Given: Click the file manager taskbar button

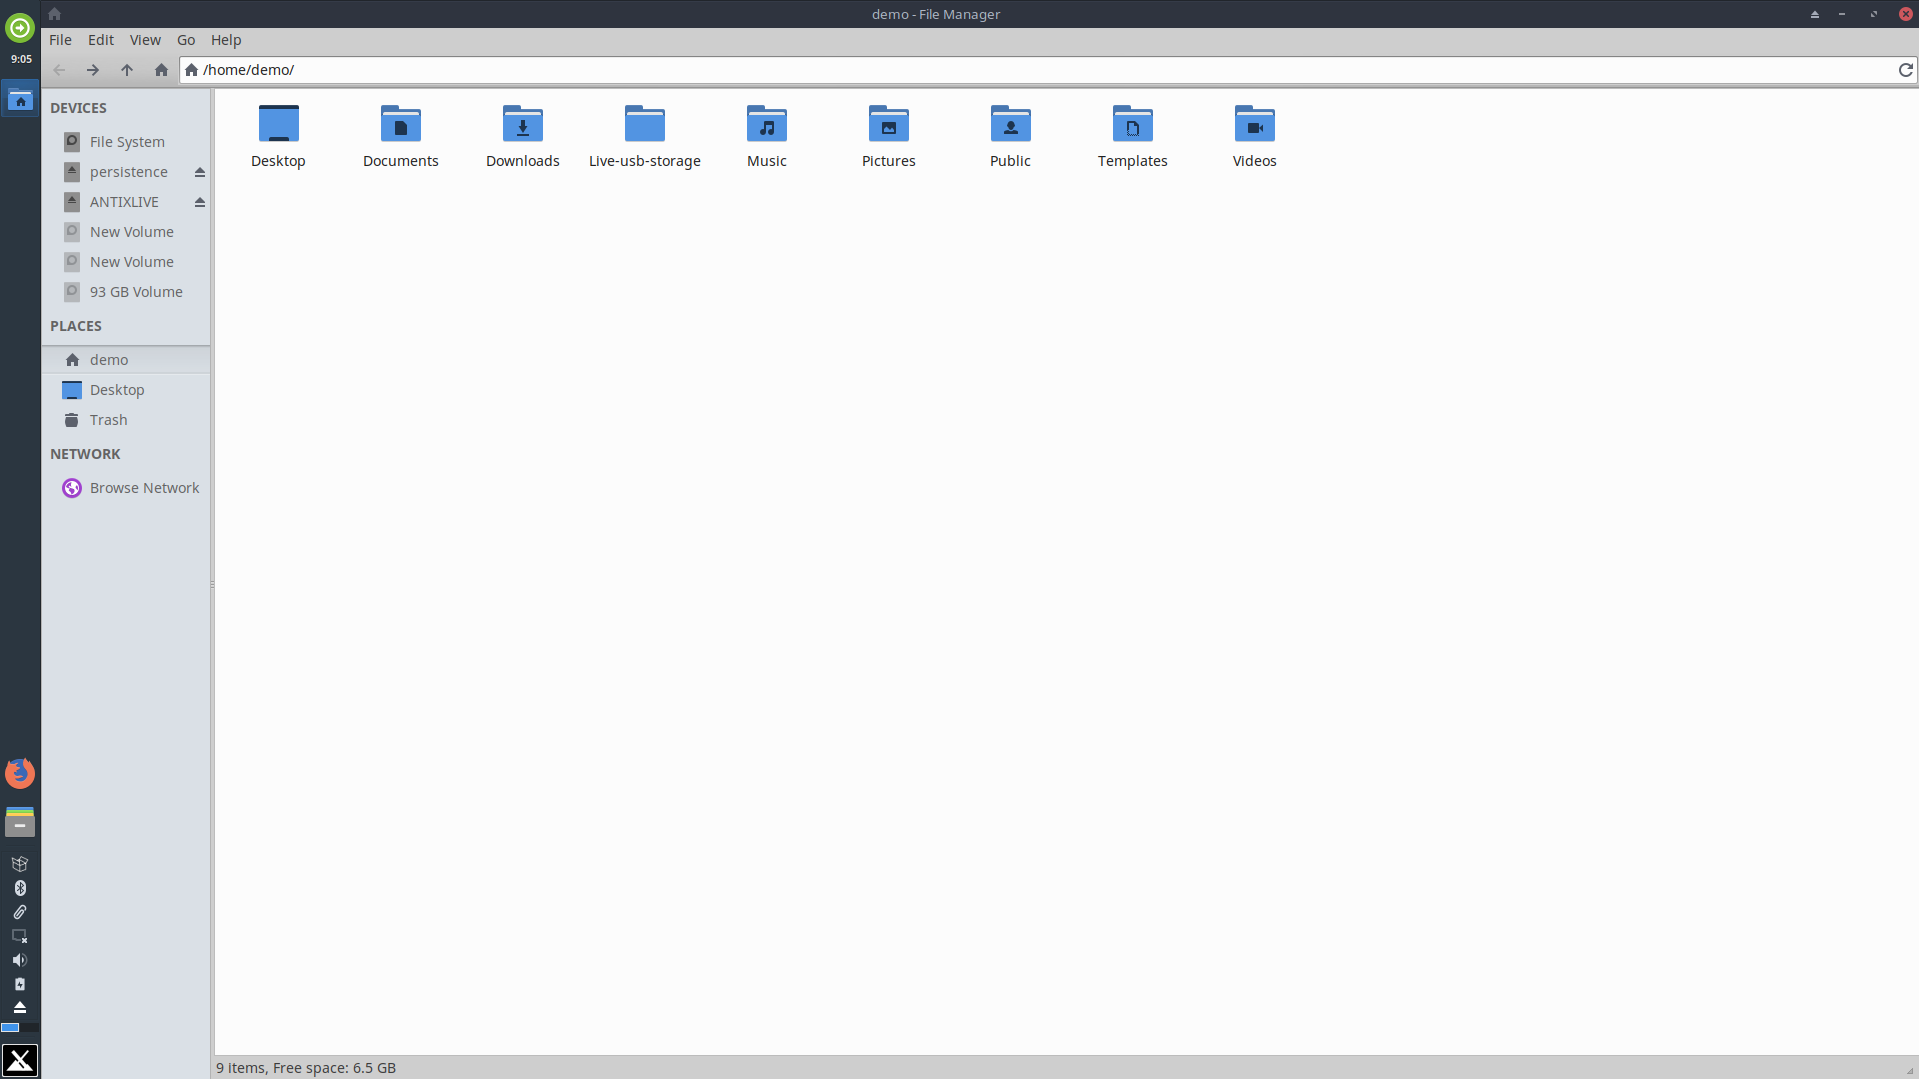Looking at the screenshot, I should pyautogui.click(x=20, y=100).
